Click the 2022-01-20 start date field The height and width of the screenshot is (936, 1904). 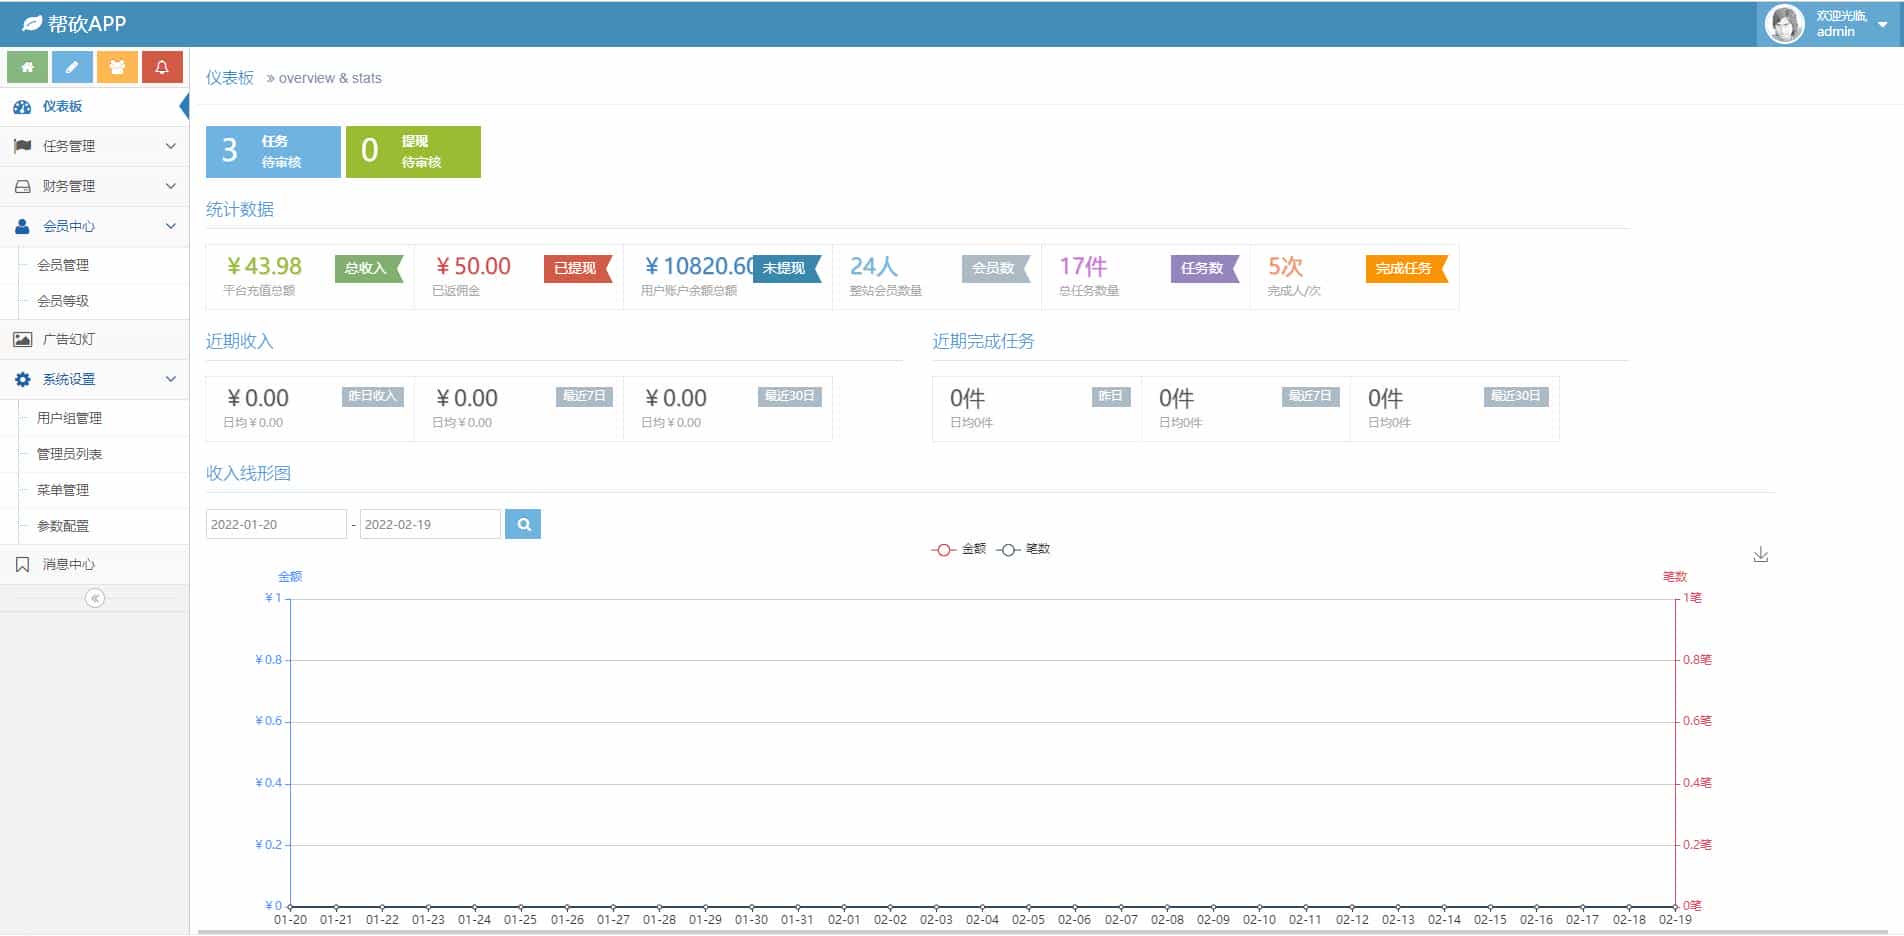[x=275, y=523]
